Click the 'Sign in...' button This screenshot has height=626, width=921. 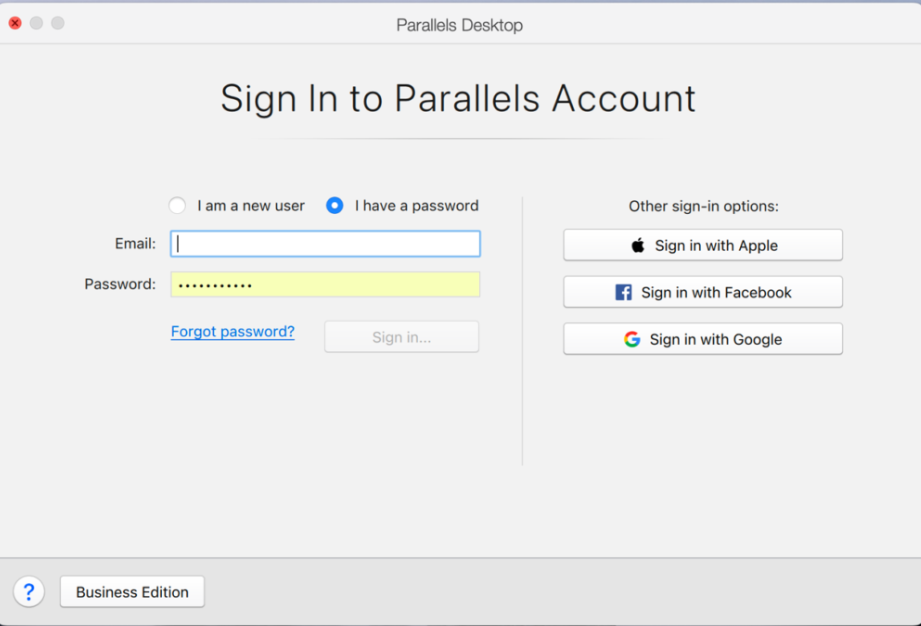(402, 337)
